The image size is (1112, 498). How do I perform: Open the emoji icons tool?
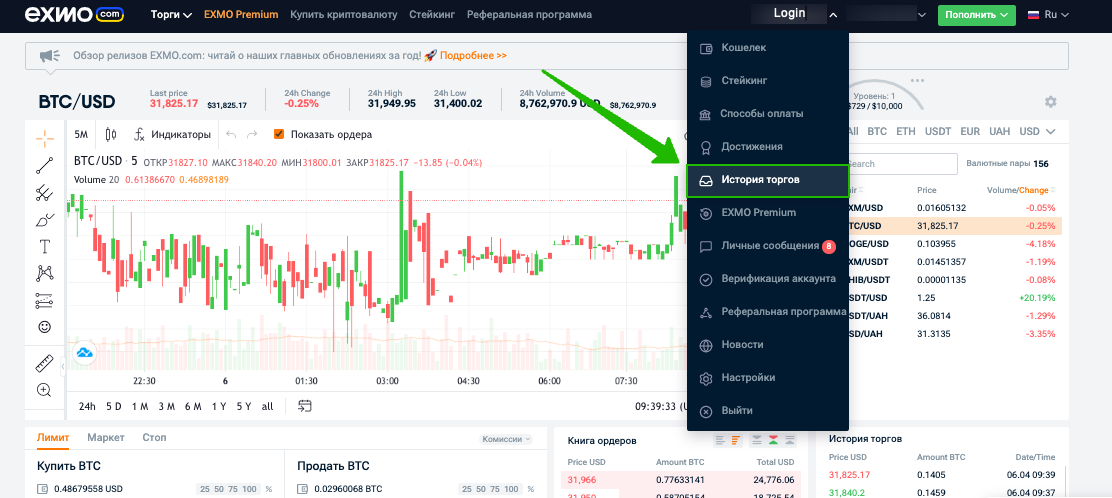click(x=45, y=327)
